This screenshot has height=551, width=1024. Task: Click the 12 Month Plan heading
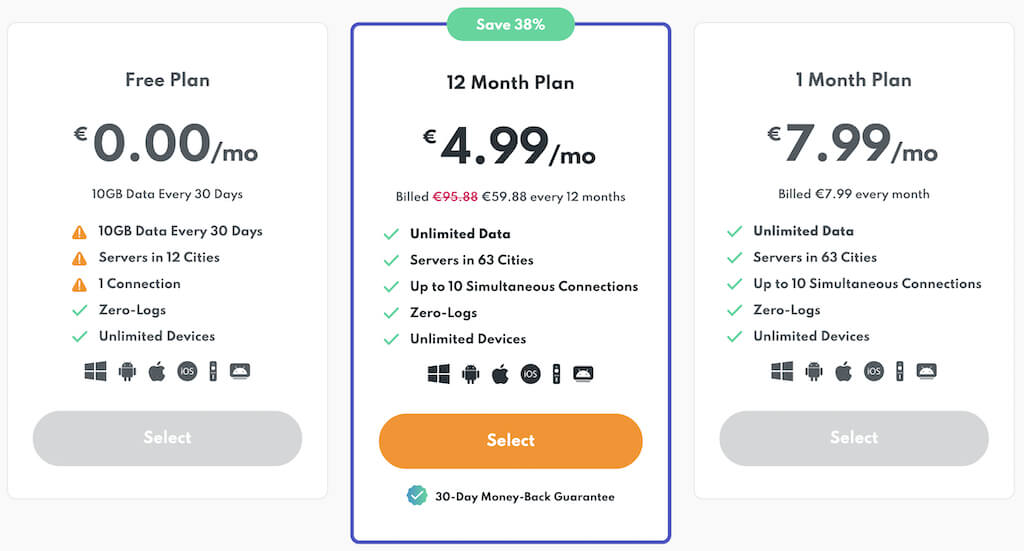[510, 83]
